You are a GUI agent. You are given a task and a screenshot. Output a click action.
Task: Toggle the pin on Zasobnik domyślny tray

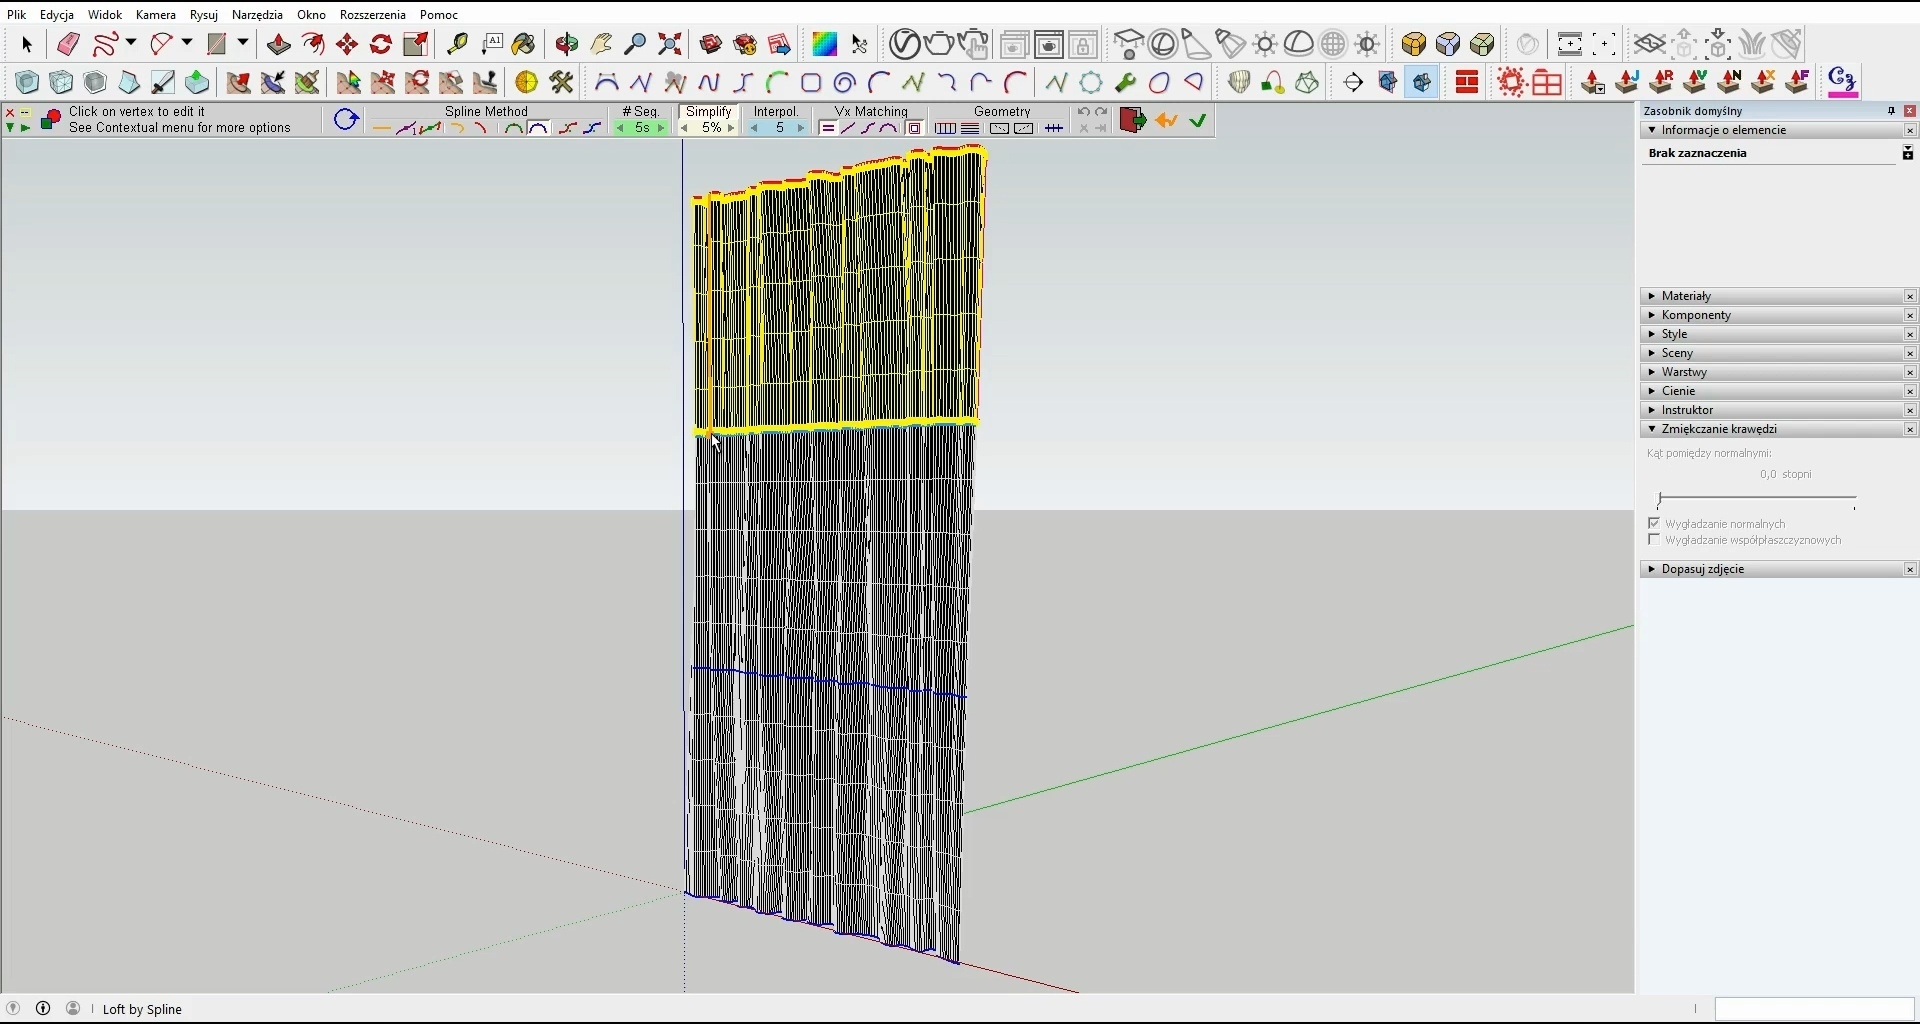1891,111
